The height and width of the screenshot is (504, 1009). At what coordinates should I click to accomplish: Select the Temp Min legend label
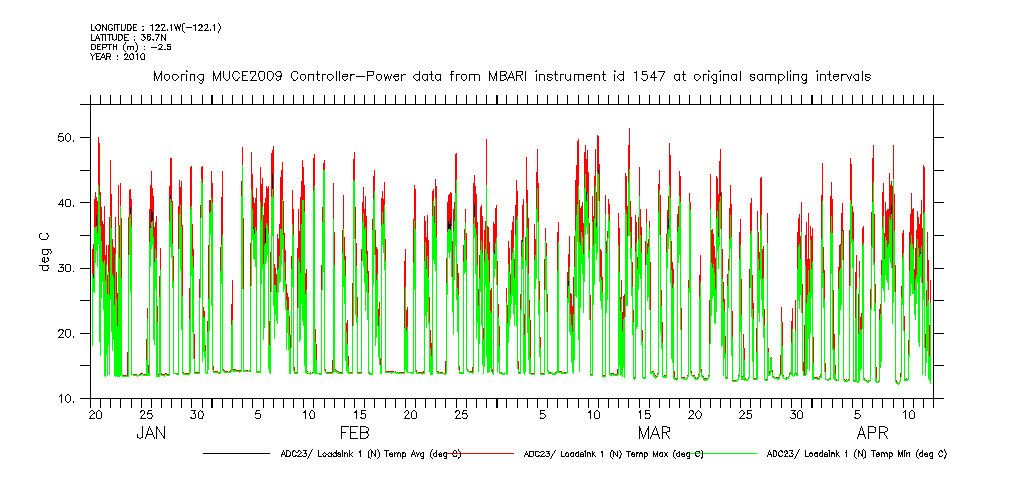click(x=856, y=453)
